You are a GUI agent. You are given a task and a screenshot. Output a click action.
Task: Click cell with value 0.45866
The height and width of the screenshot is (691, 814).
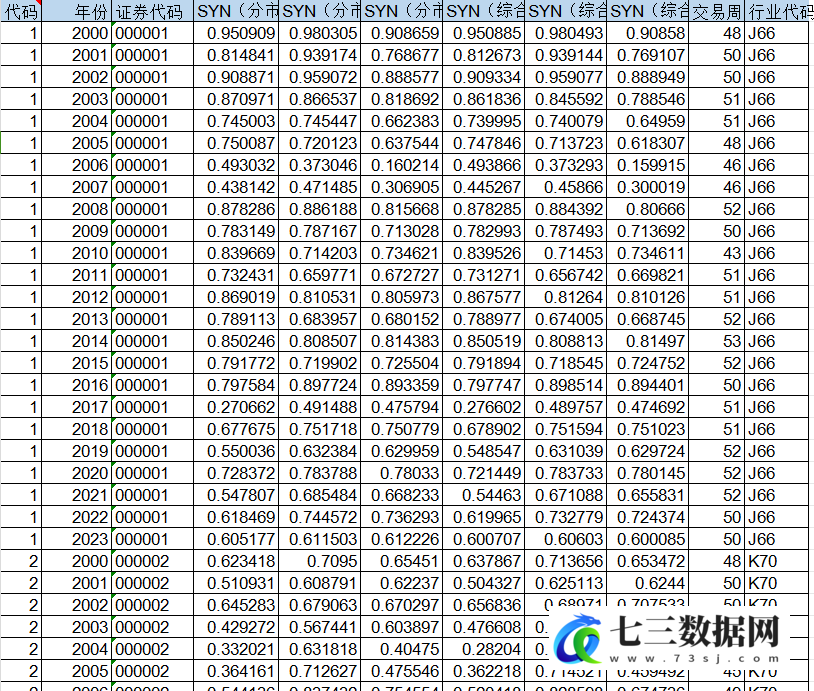(565, 187)
